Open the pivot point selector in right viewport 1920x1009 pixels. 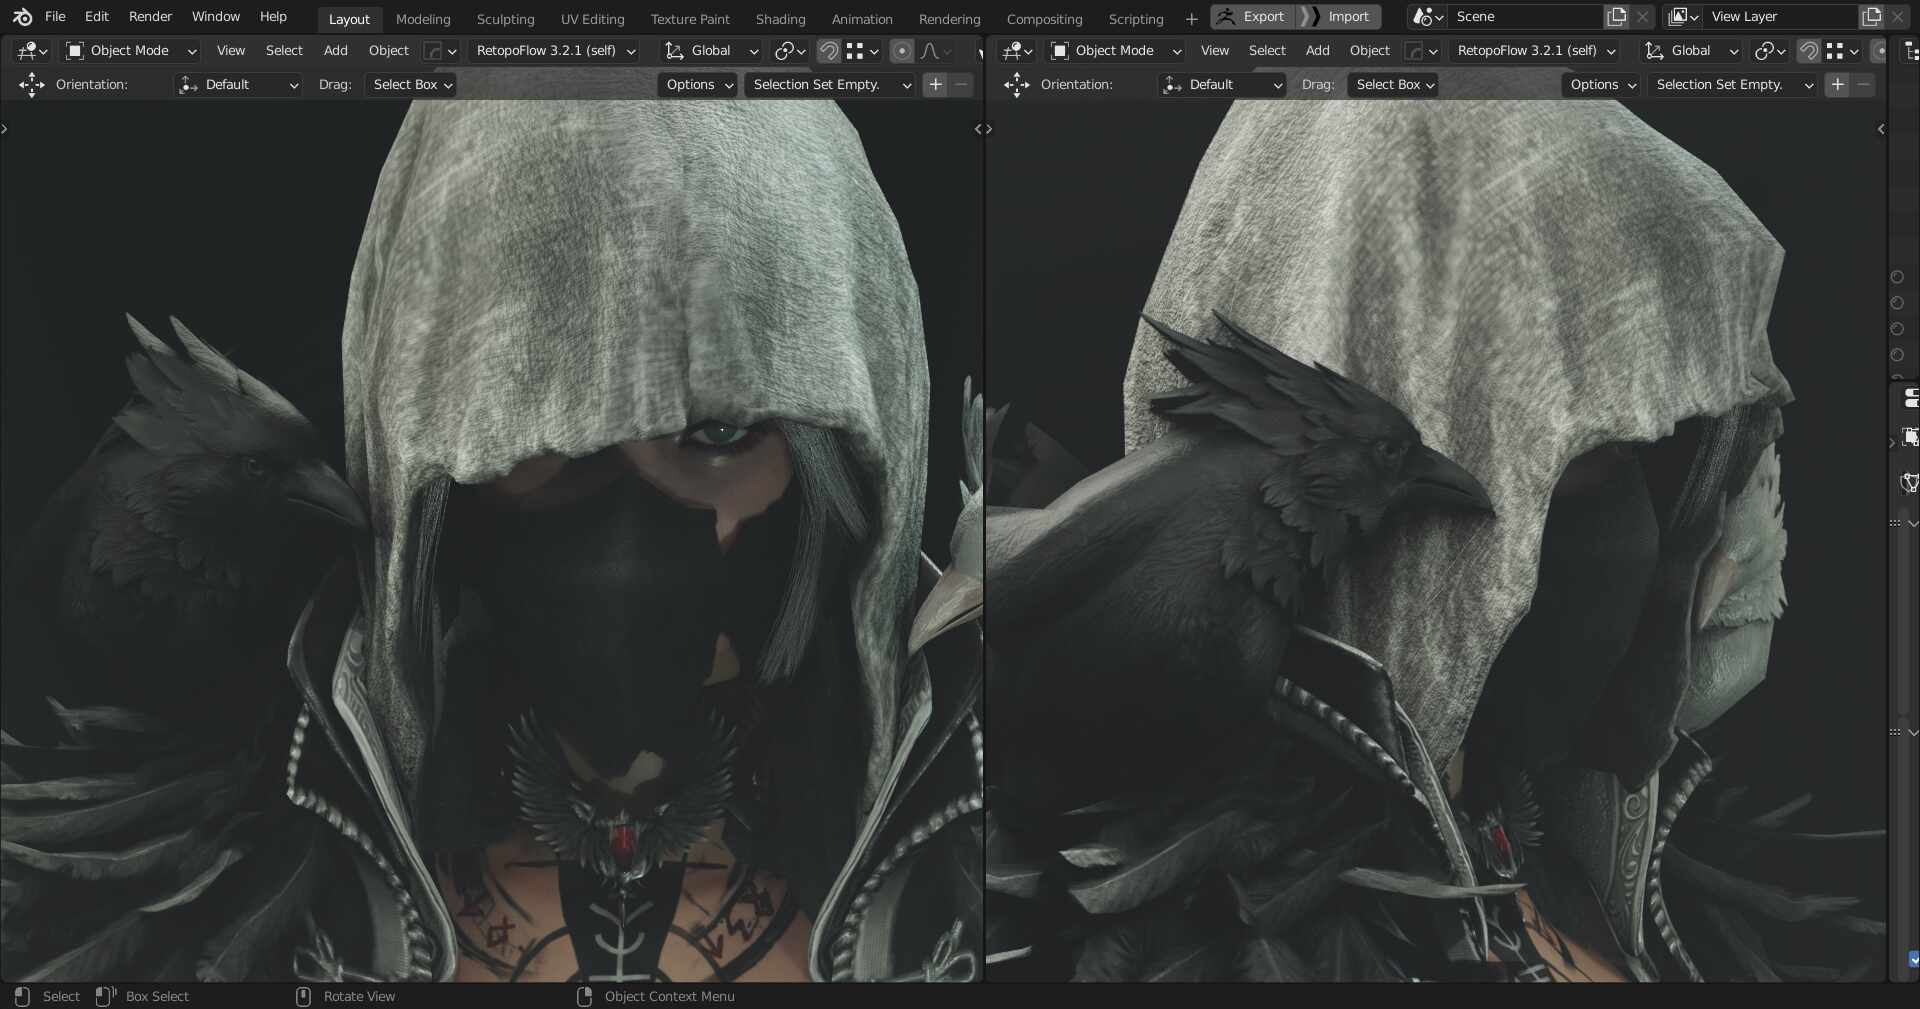(x=1771, y=51)
